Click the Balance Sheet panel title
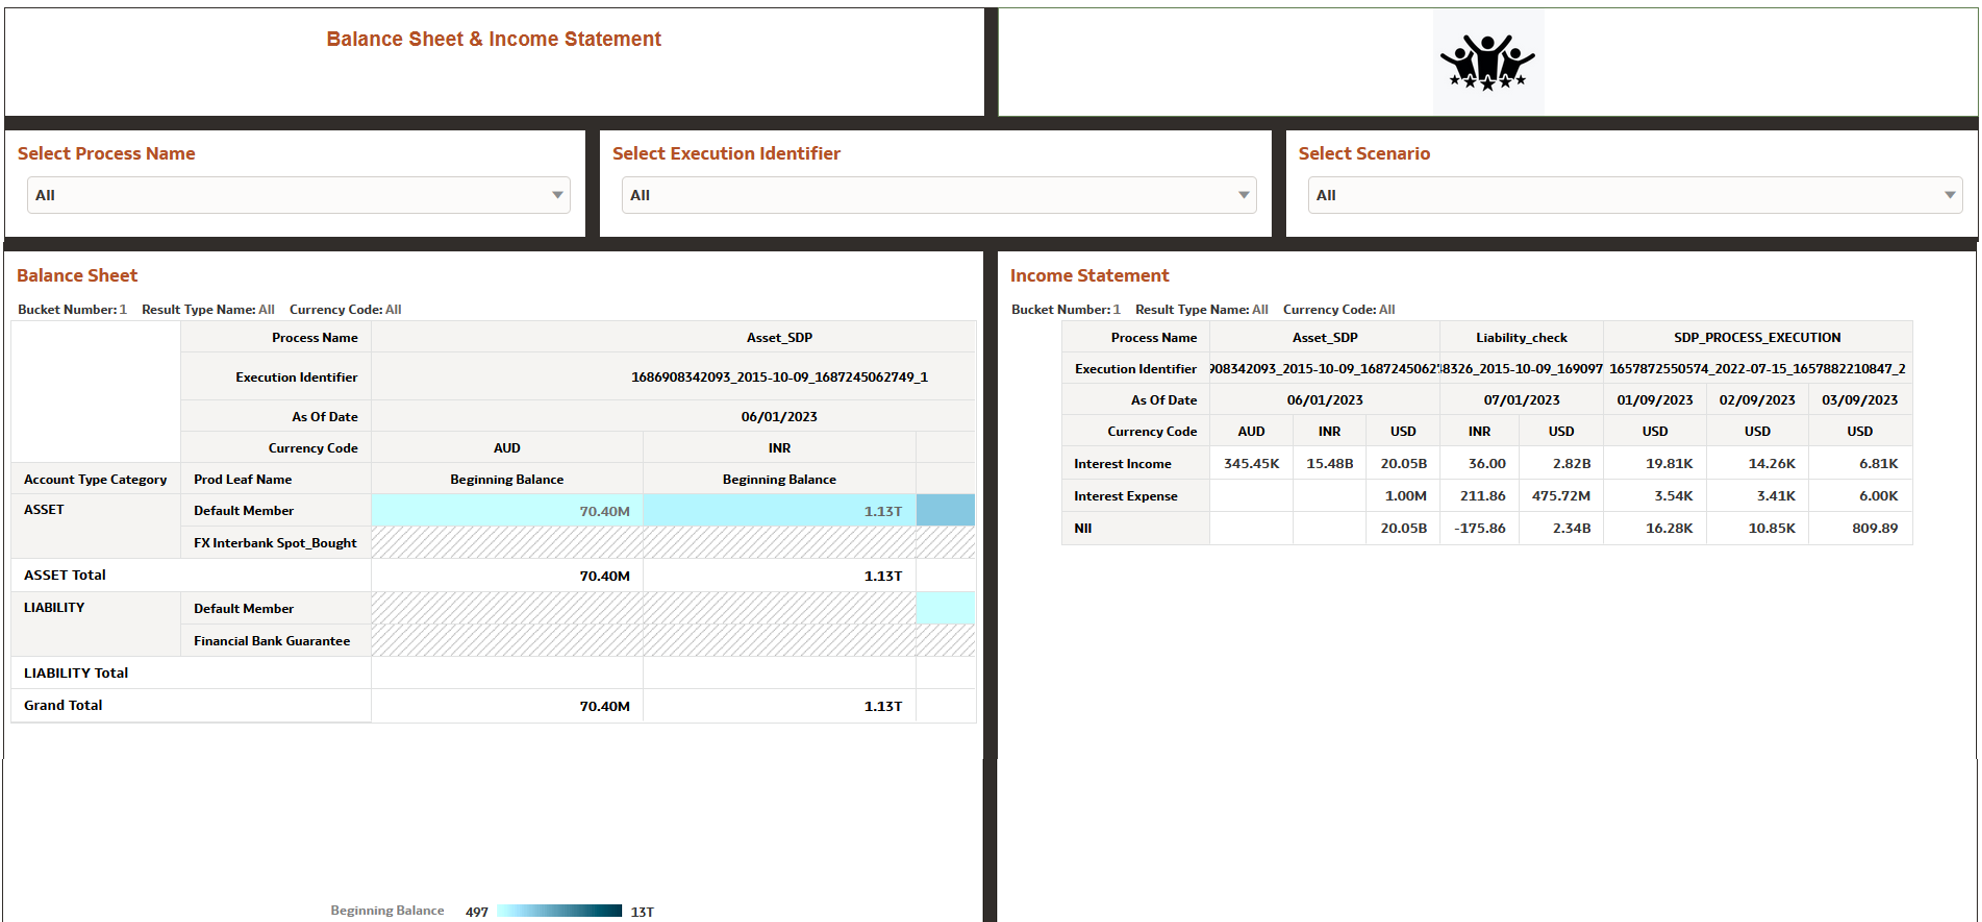 coord(77,275)
